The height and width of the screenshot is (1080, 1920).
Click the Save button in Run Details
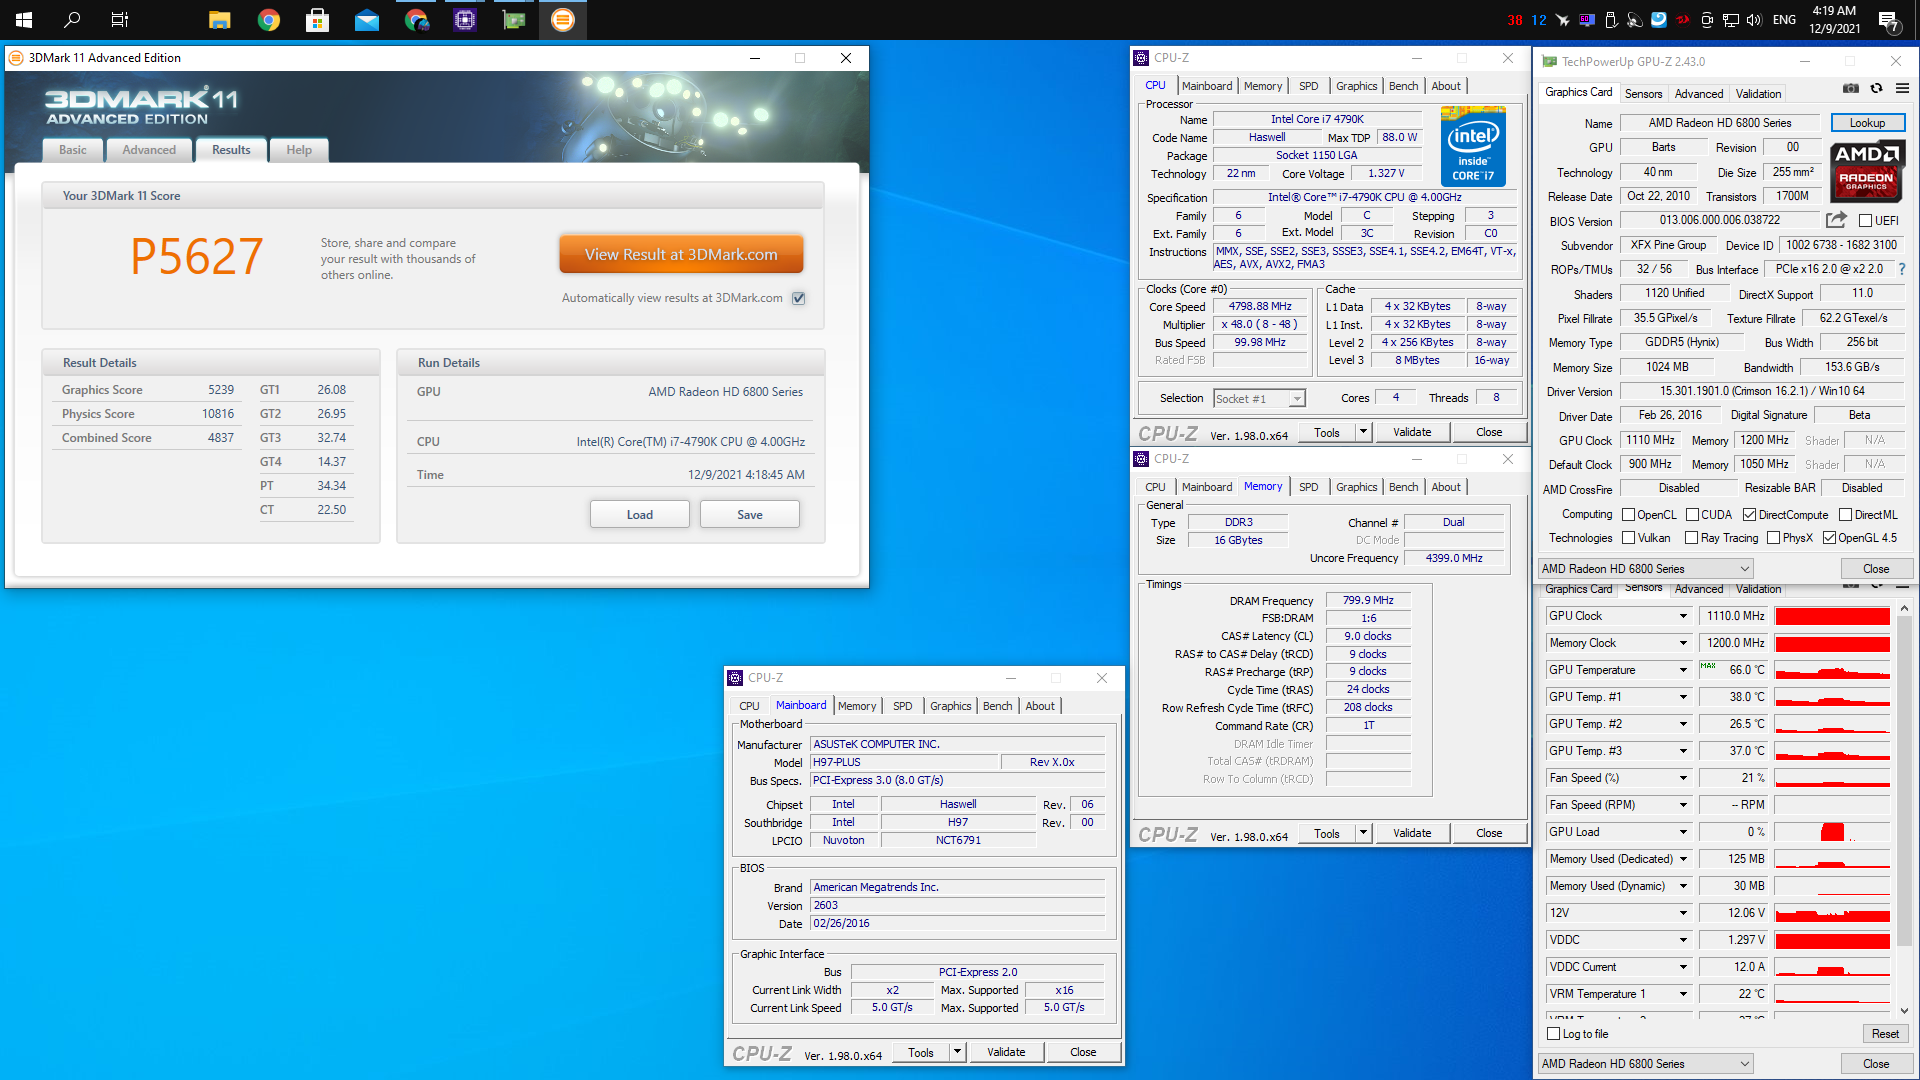tap(749, 515)
